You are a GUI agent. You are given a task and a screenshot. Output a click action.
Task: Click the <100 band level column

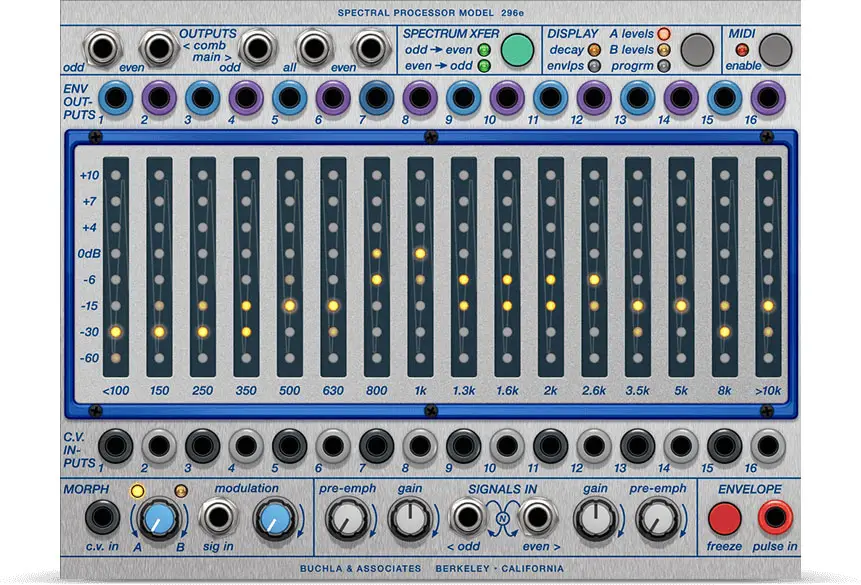pyautogui.click(x=116, y=267)
